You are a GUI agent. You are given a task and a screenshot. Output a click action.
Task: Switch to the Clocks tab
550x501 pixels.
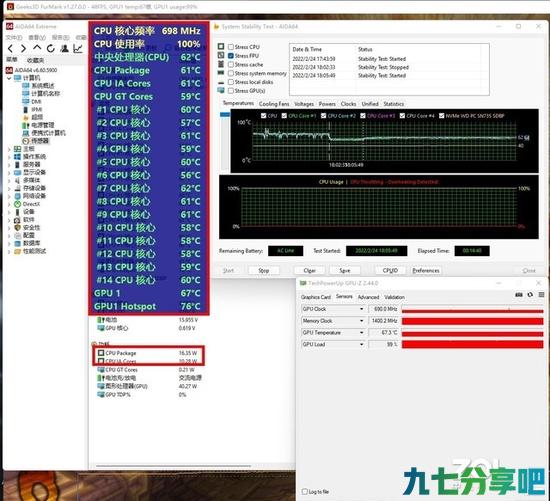coord(348,104)
